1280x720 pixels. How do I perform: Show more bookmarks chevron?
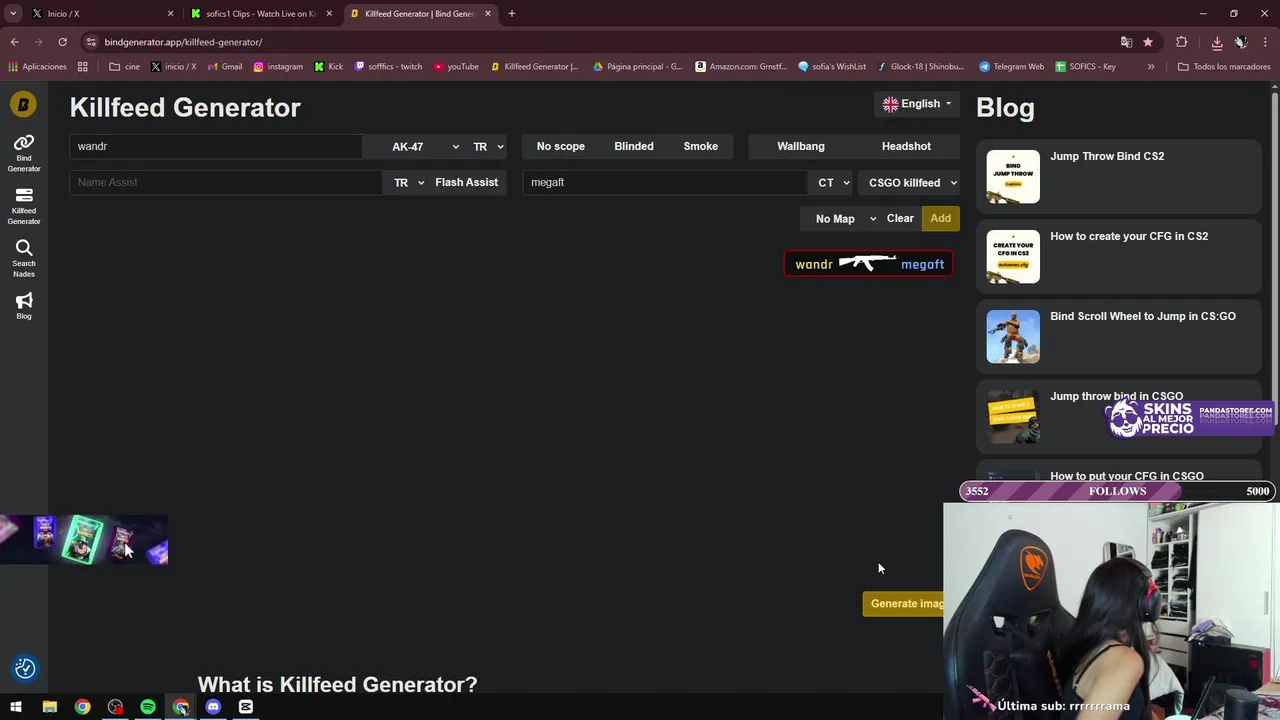pos(1151,67)
